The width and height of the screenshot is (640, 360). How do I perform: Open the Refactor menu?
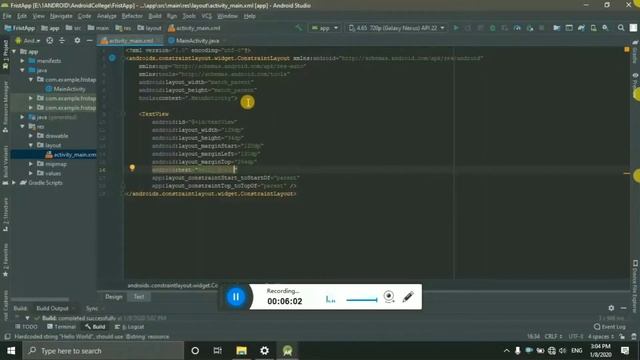tap(132, 16)
